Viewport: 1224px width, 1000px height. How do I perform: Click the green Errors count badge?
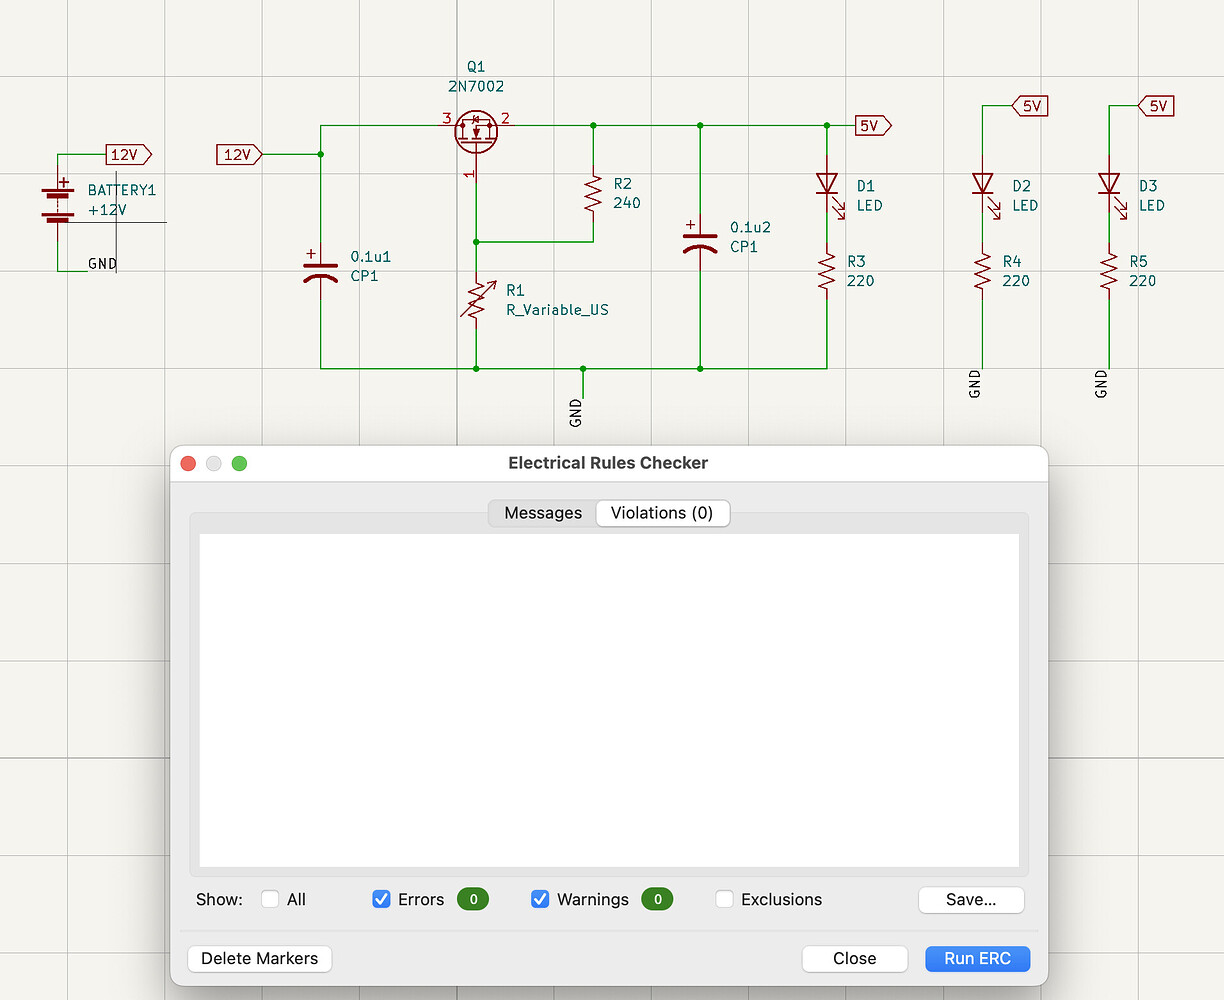(x=472, y=899)
